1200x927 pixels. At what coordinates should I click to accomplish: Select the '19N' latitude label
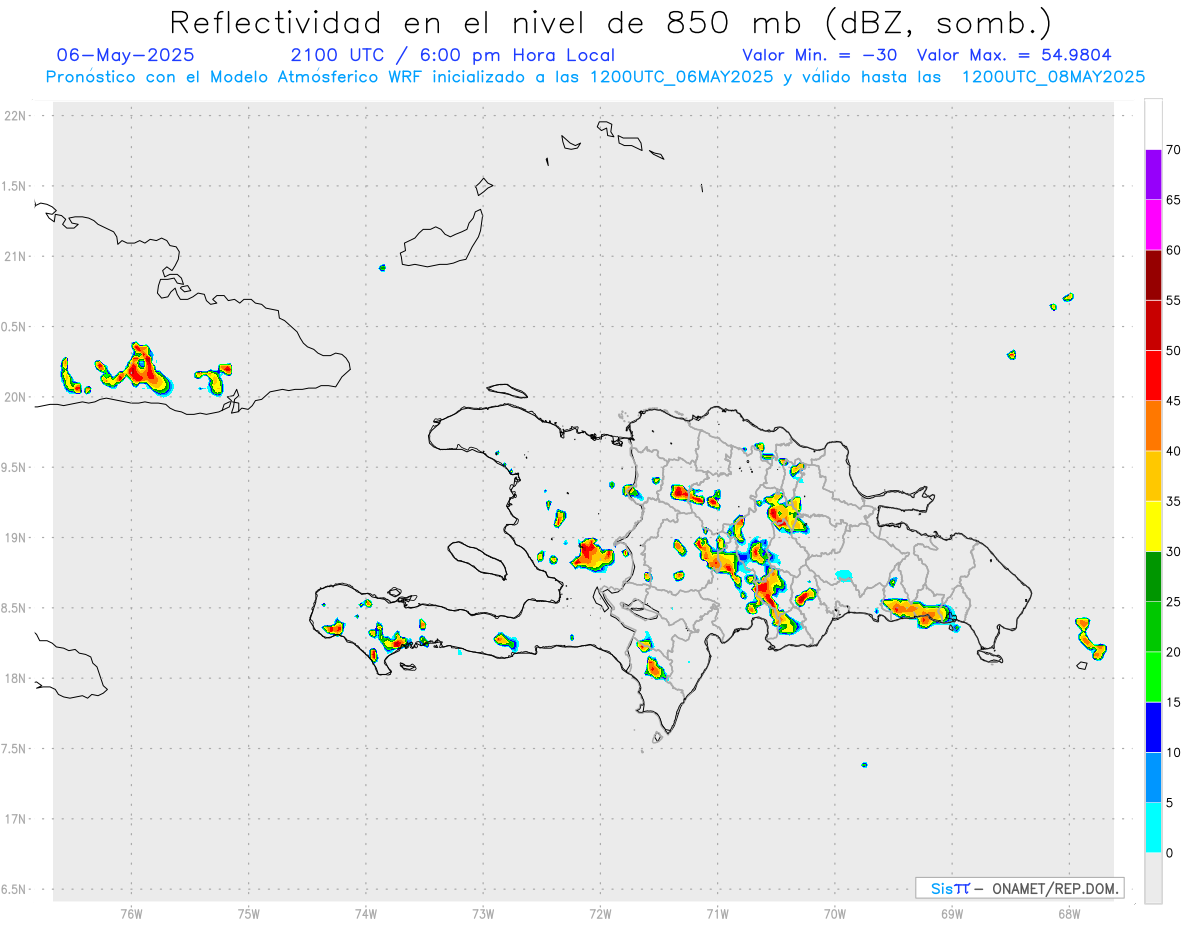[16, 537]
